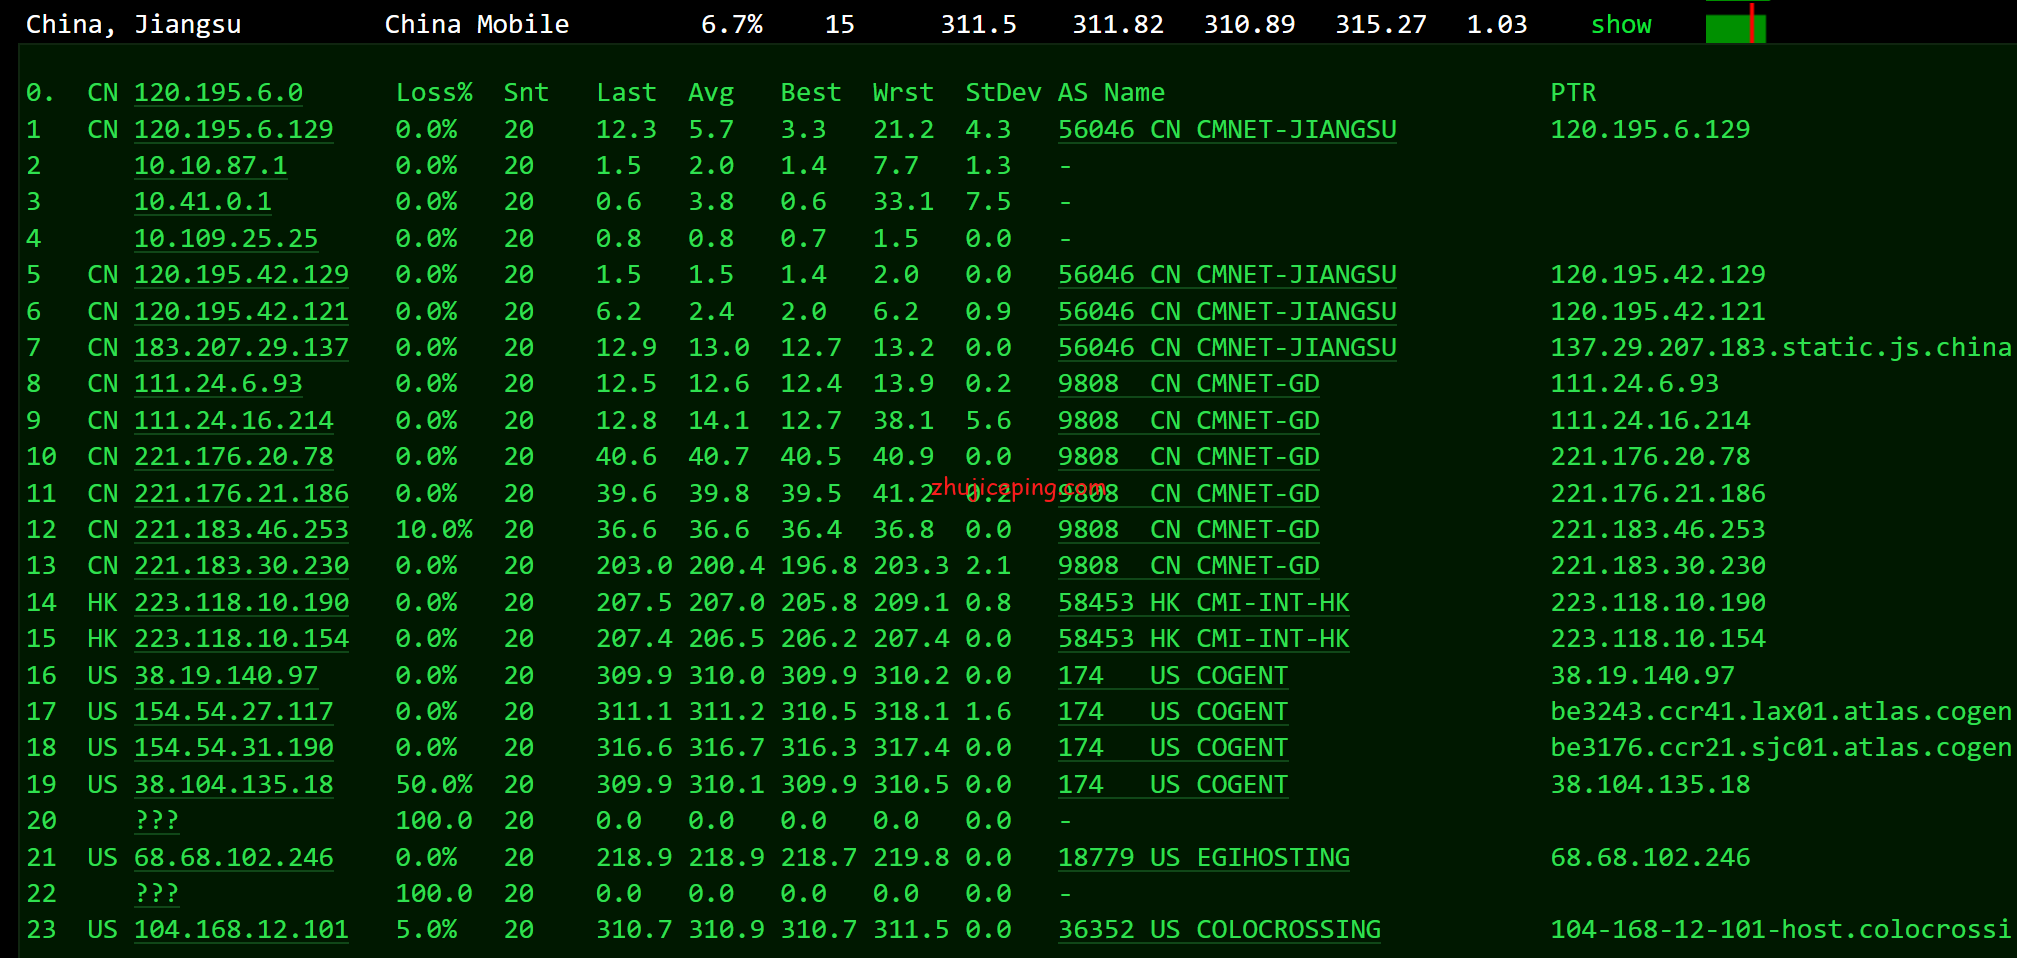
Task: Select the 315.27 summary value
Action: pyautogui.click(x=1381, y=25)
